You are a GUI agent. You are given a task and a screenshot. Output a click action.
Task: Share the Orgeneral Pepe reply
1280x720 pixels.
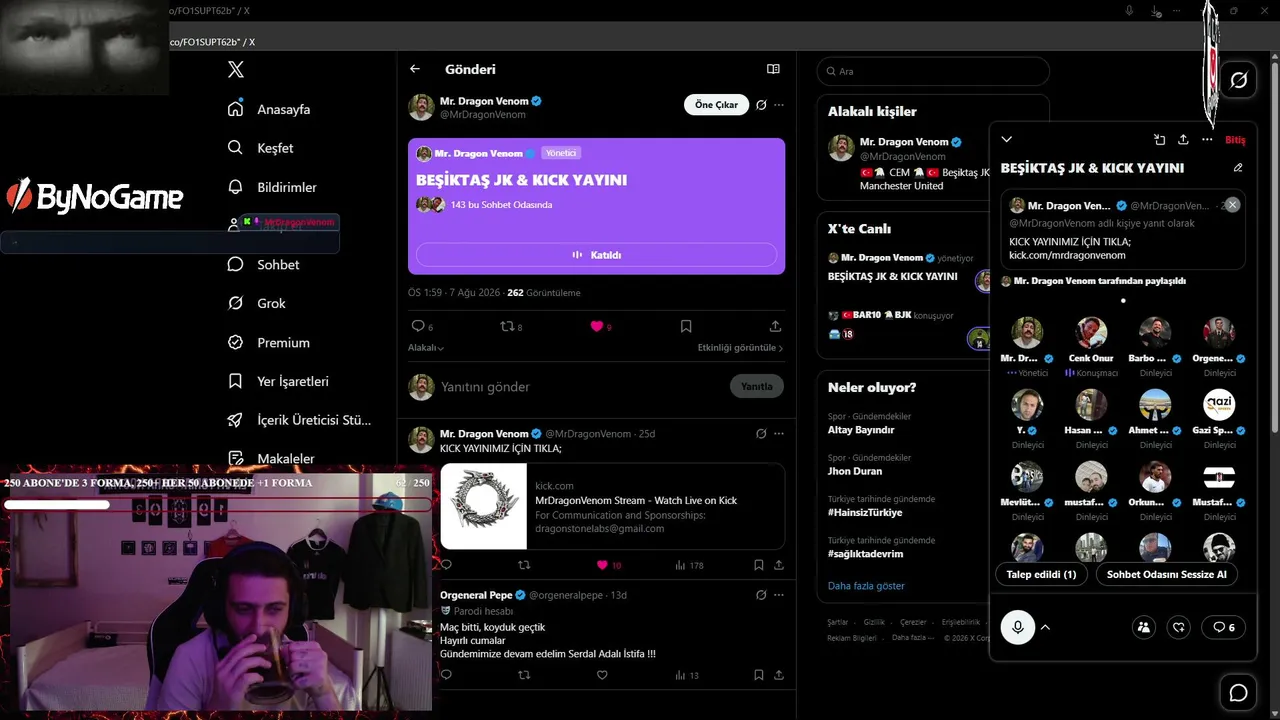[779, 675]
